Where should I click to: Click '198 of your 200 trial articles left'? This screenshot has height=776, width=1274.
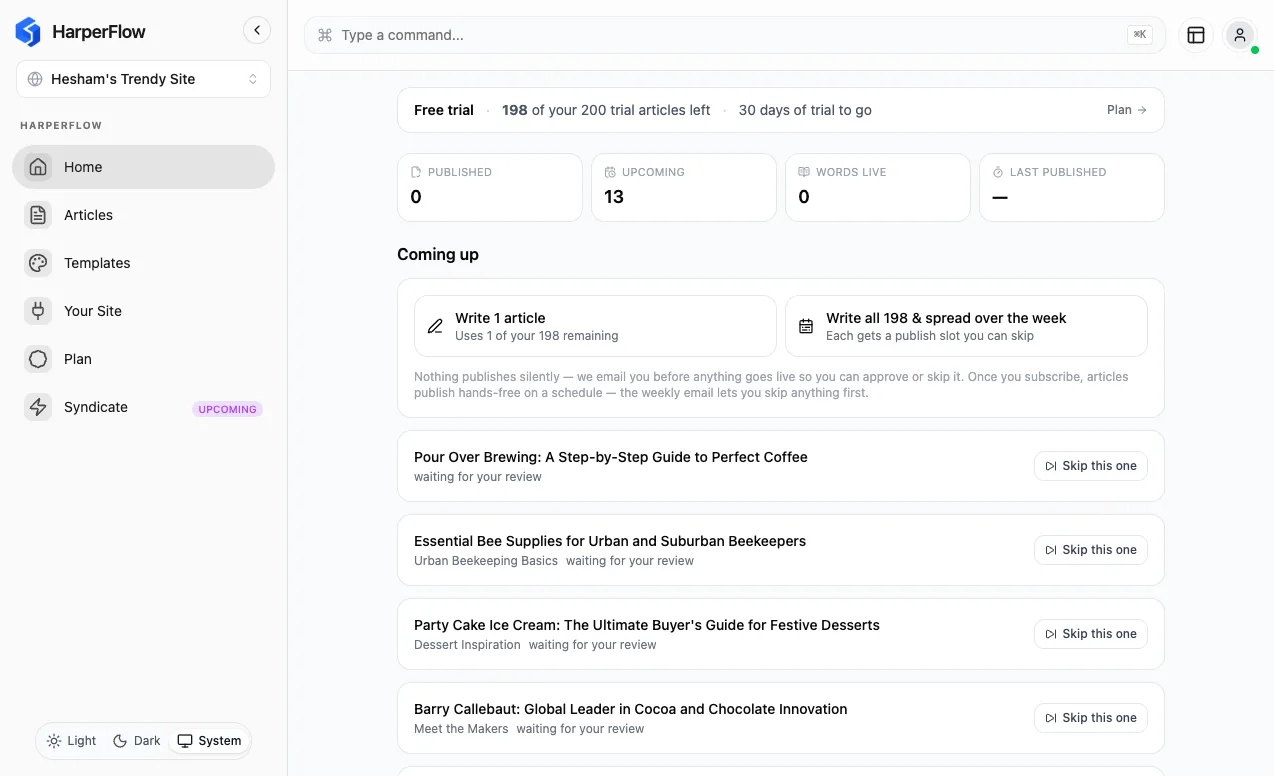click(x=606, y=110)
